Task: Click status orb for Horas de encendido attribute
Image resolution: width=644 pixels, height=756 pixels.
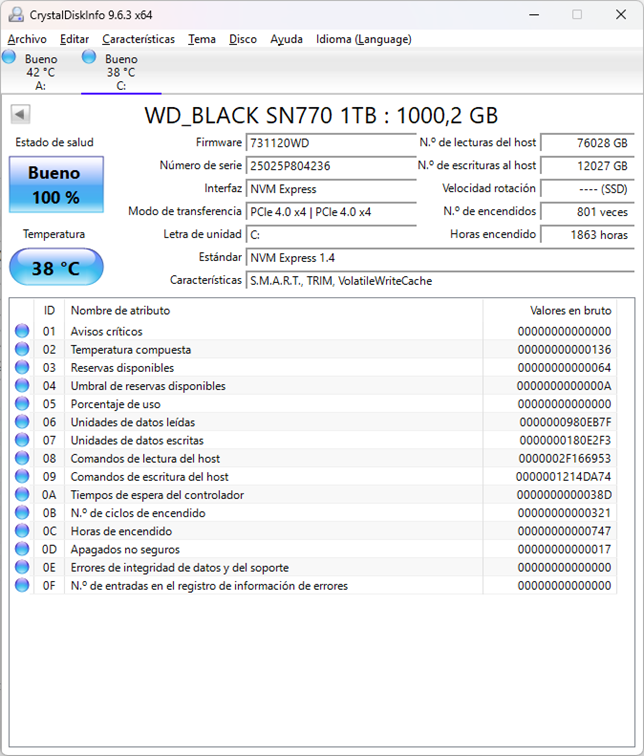Action: click(22, 531)
